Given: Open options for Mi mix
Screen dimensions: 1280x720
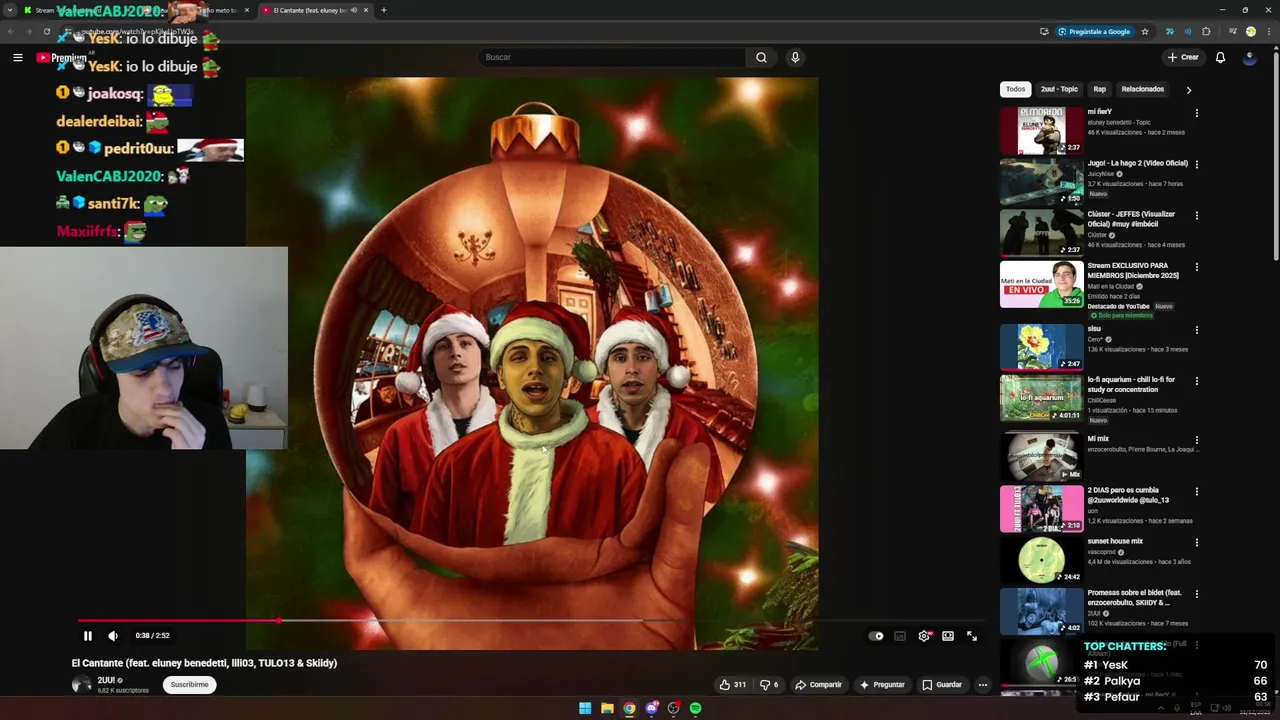Looking at the screenshot, I should pyautogui.click(x=1196, y=440).
